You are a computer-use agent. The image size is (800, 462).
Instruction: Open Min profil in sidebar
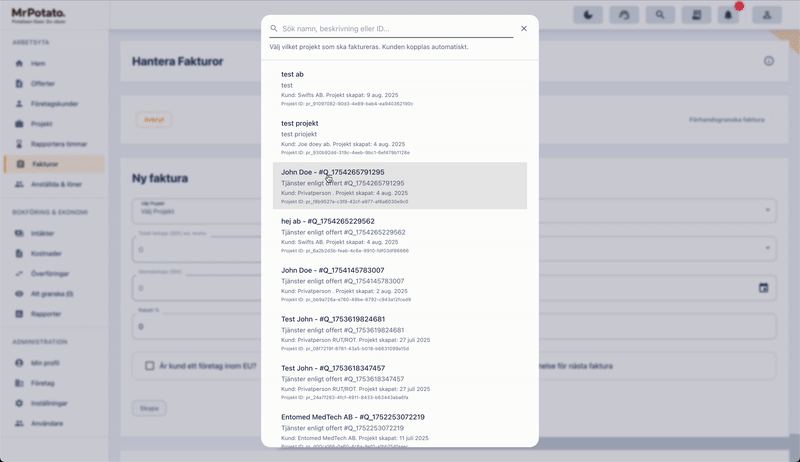54,363
